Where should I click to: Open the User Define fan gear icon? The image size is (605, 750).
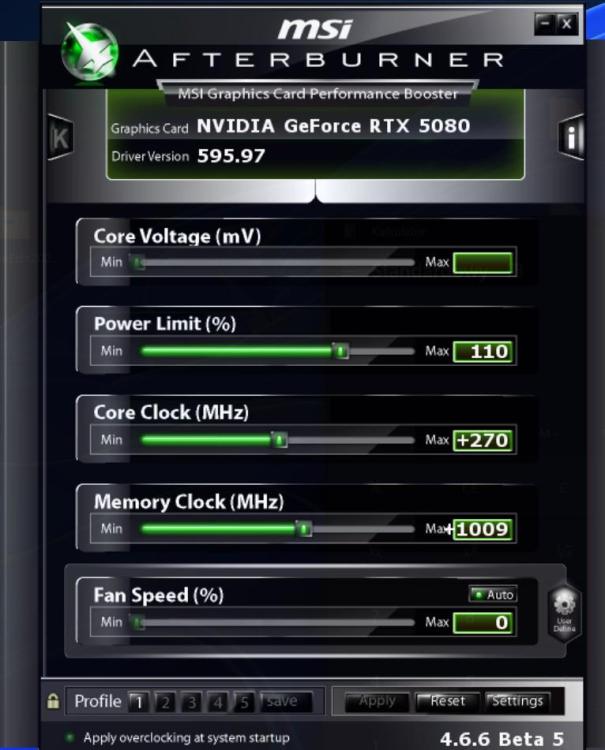(x=564, y=613)
